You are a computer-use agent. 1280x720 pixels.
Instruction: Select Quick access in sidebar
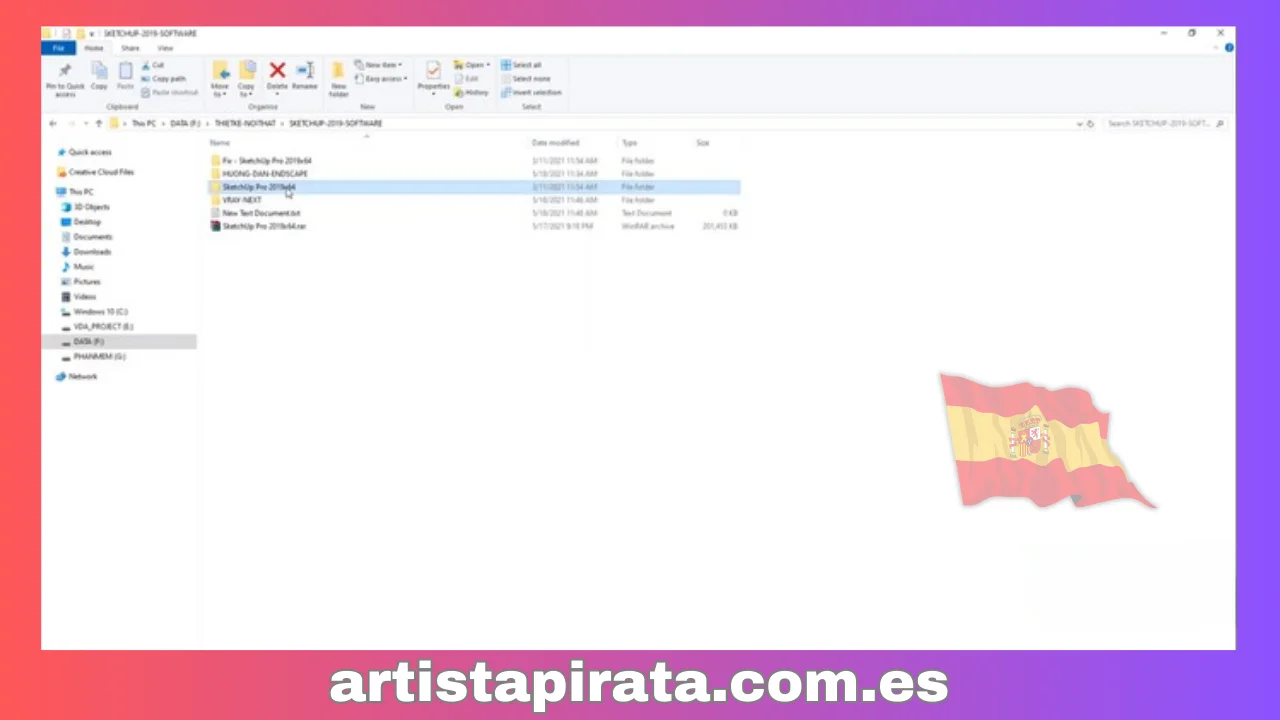84,152
